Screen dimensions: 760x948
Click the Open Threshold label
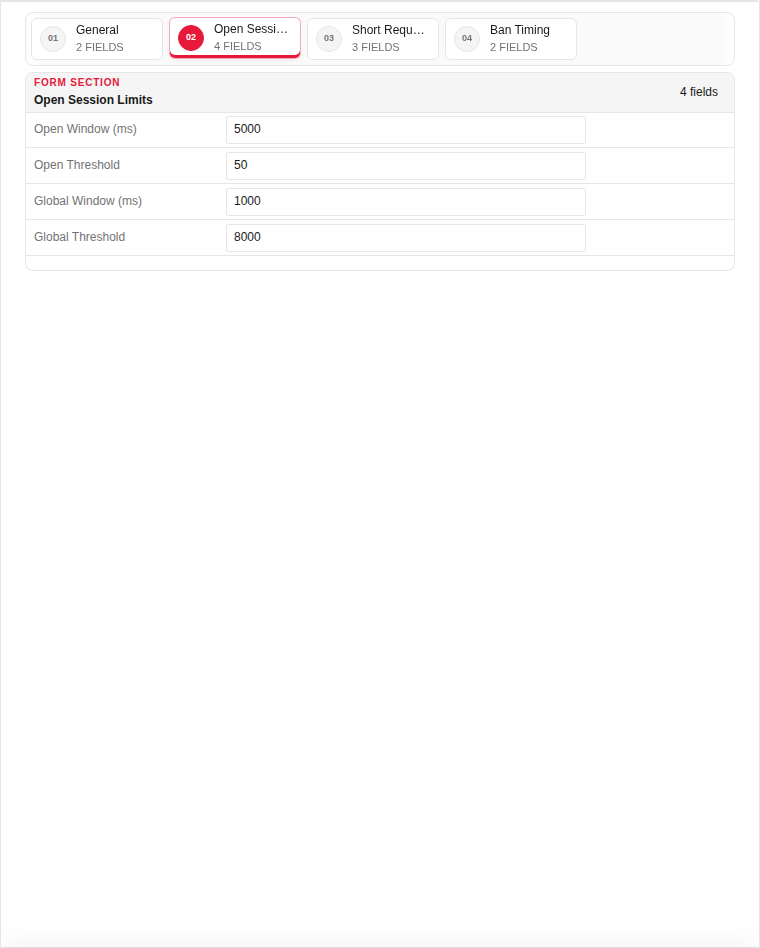(x=77, y=165)
